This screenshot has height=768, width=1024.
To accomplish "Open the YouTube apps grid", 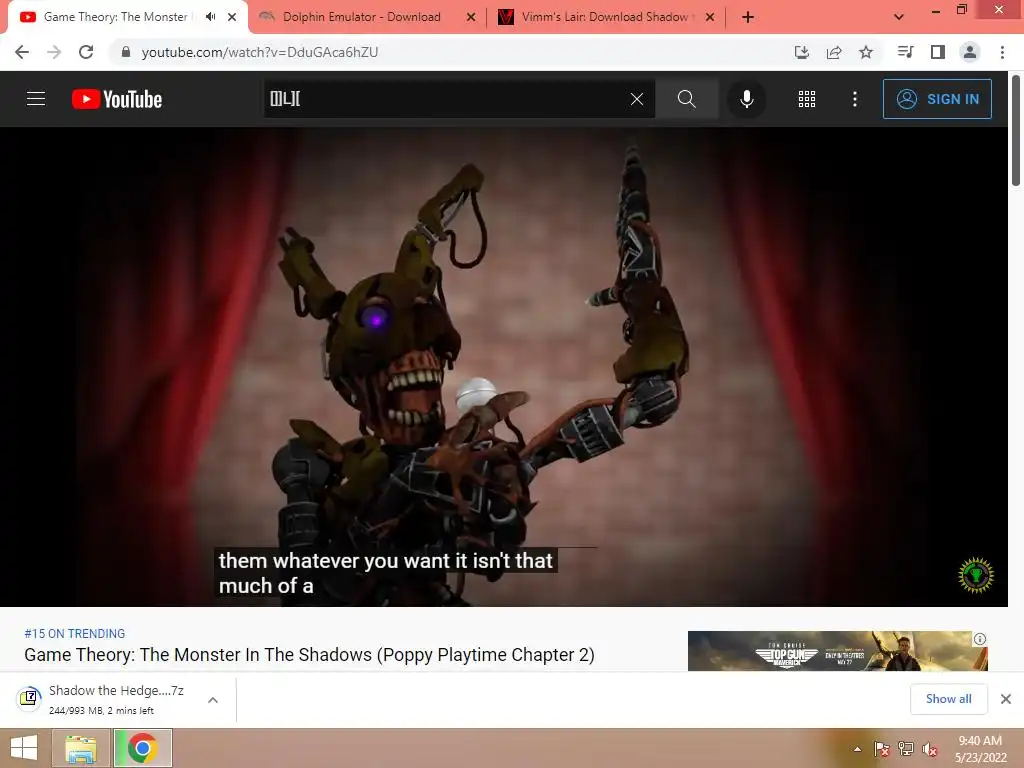I will [x=807, y=99].
